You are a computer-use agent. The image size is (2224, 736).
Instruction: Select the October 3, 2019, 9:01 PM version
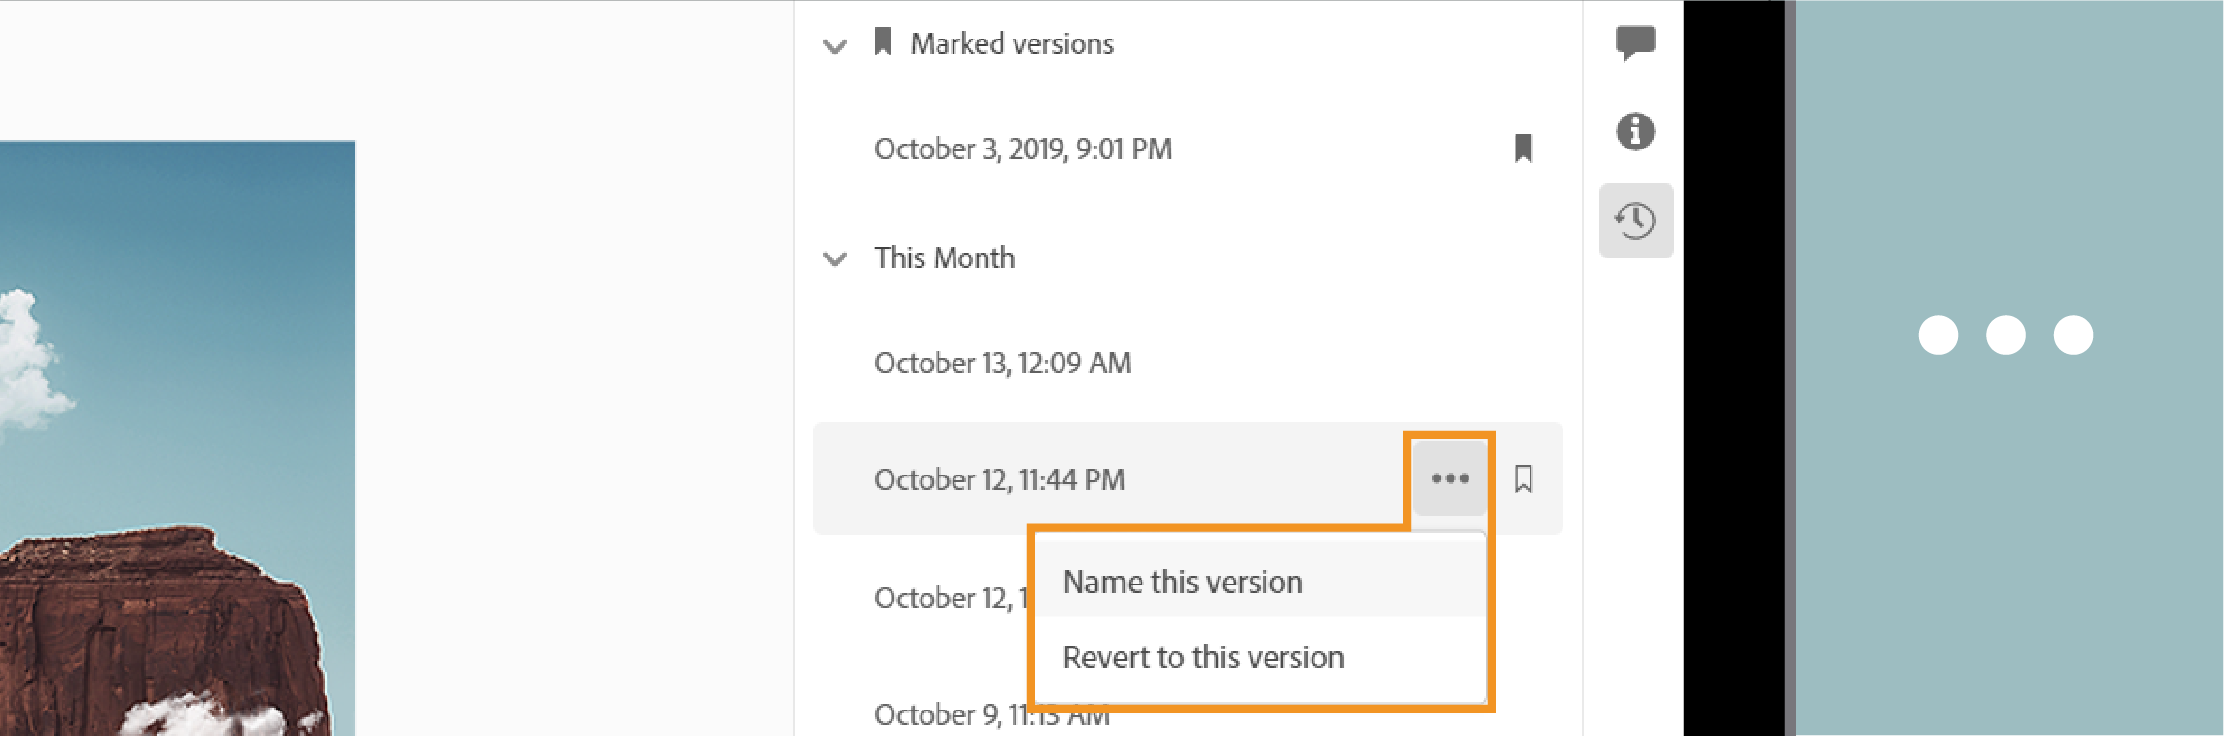(1022, 149)
